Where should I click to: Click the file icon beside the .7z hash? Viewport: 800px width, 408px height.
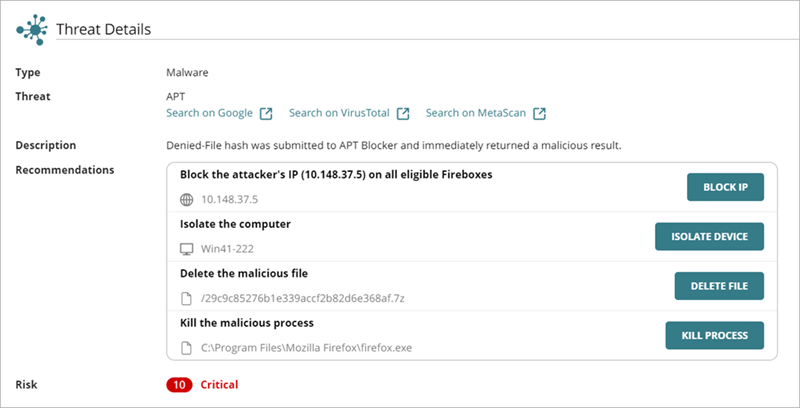coord(186,297)
